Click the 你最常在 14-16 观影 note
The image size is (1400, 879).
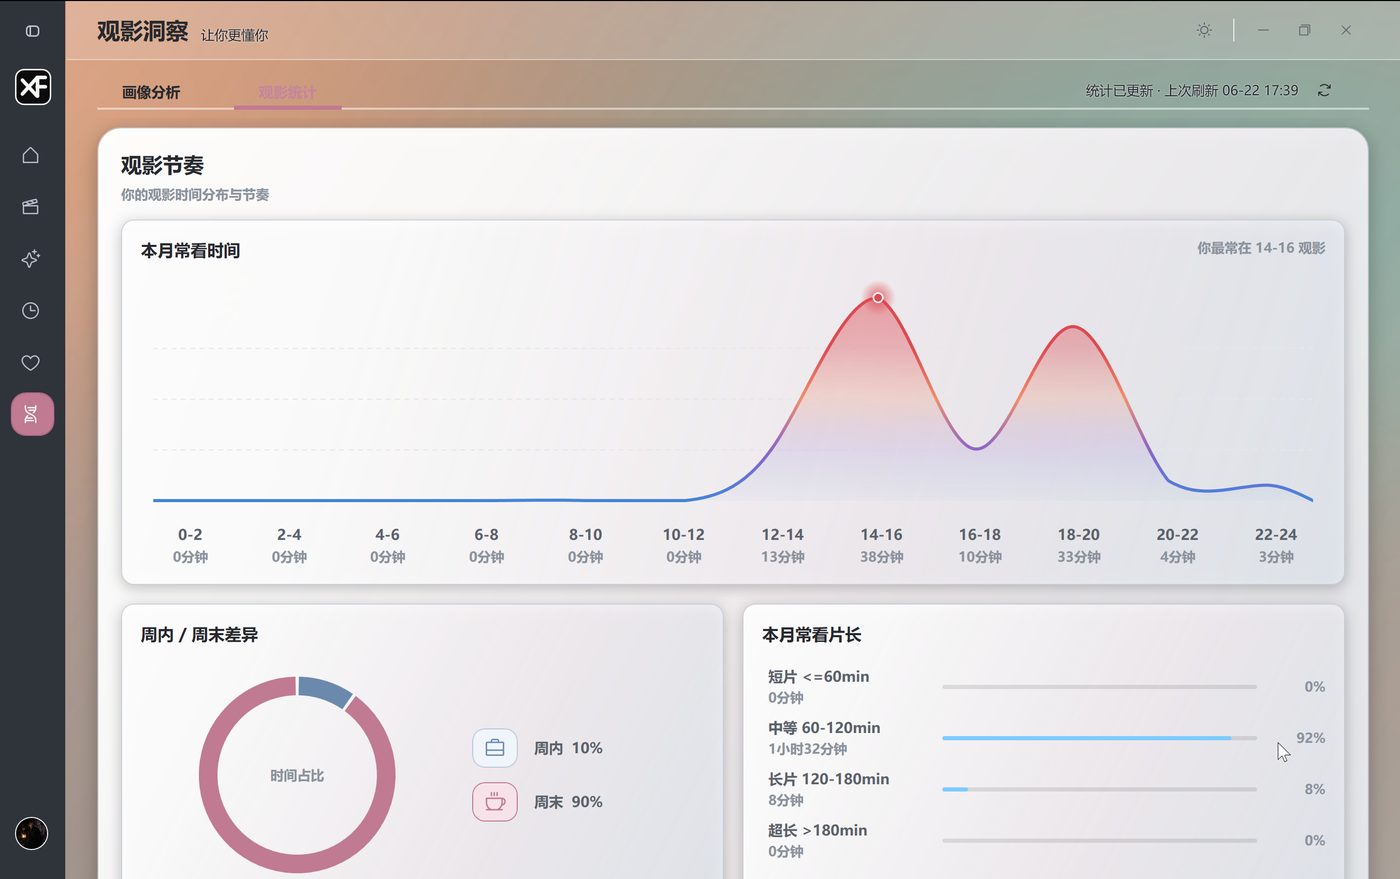tap(1261, 248)
